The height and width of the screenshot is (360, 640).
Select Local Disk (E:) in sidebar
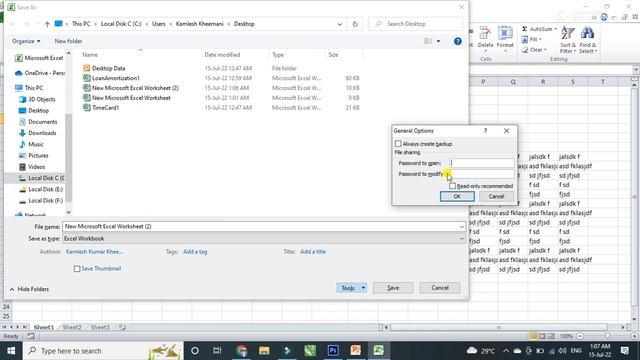click(45, 189)
